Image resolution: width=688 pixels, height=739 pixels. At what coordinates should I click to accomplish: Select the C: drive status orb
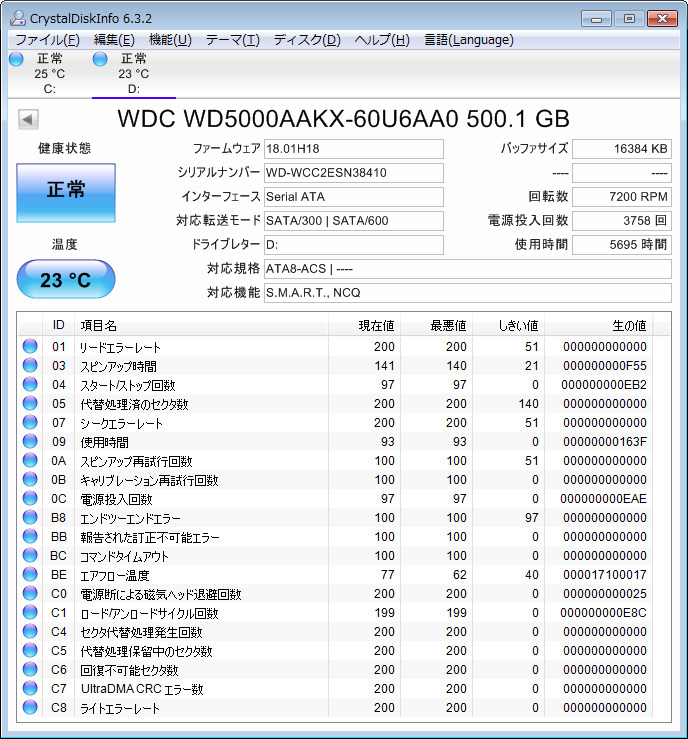pos(16,59)
